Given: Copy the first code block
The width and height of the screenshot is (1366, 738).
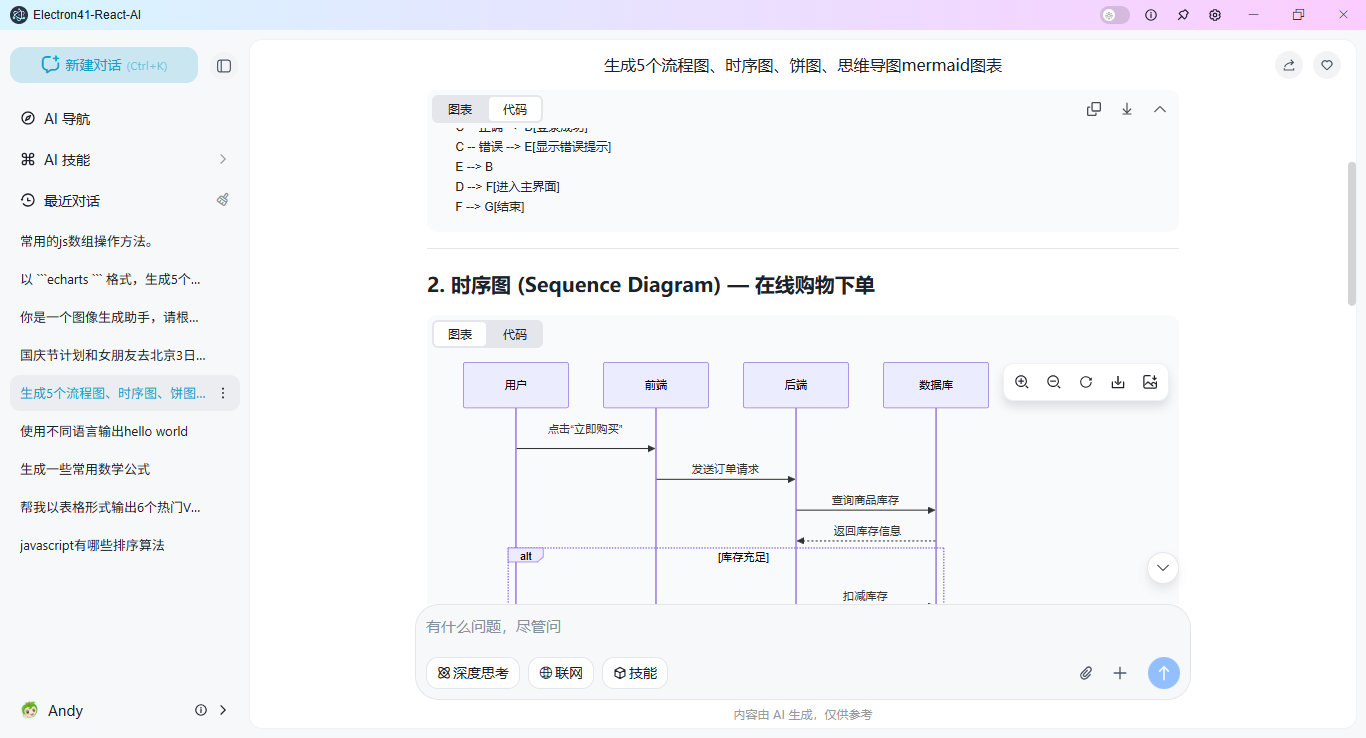Looking at the screenshot, I should coord(1094,109).
